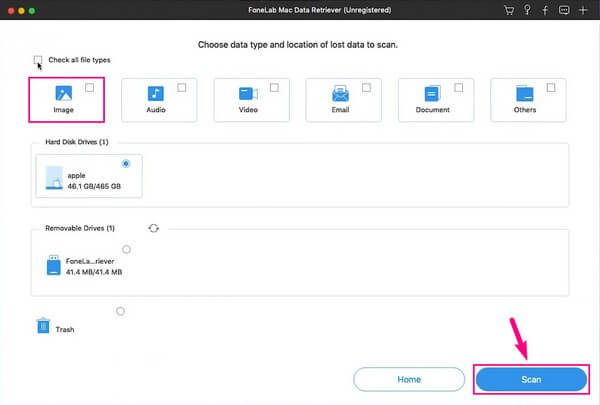Open the feedback chat icon
600x405 pixels.
click(564, 10)
